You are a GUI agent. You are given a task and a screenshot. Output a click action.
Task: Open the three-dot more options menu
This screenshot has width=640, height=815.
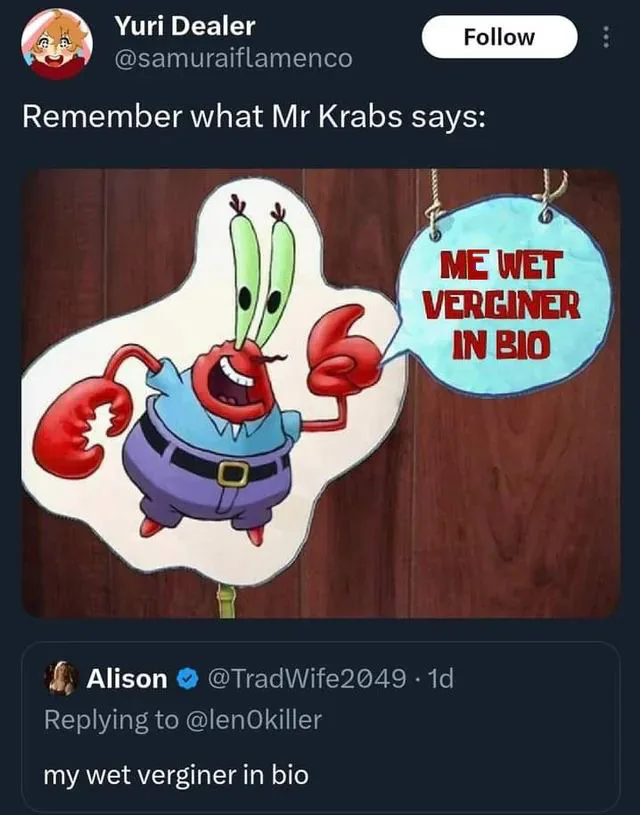(x=606, y=37)
